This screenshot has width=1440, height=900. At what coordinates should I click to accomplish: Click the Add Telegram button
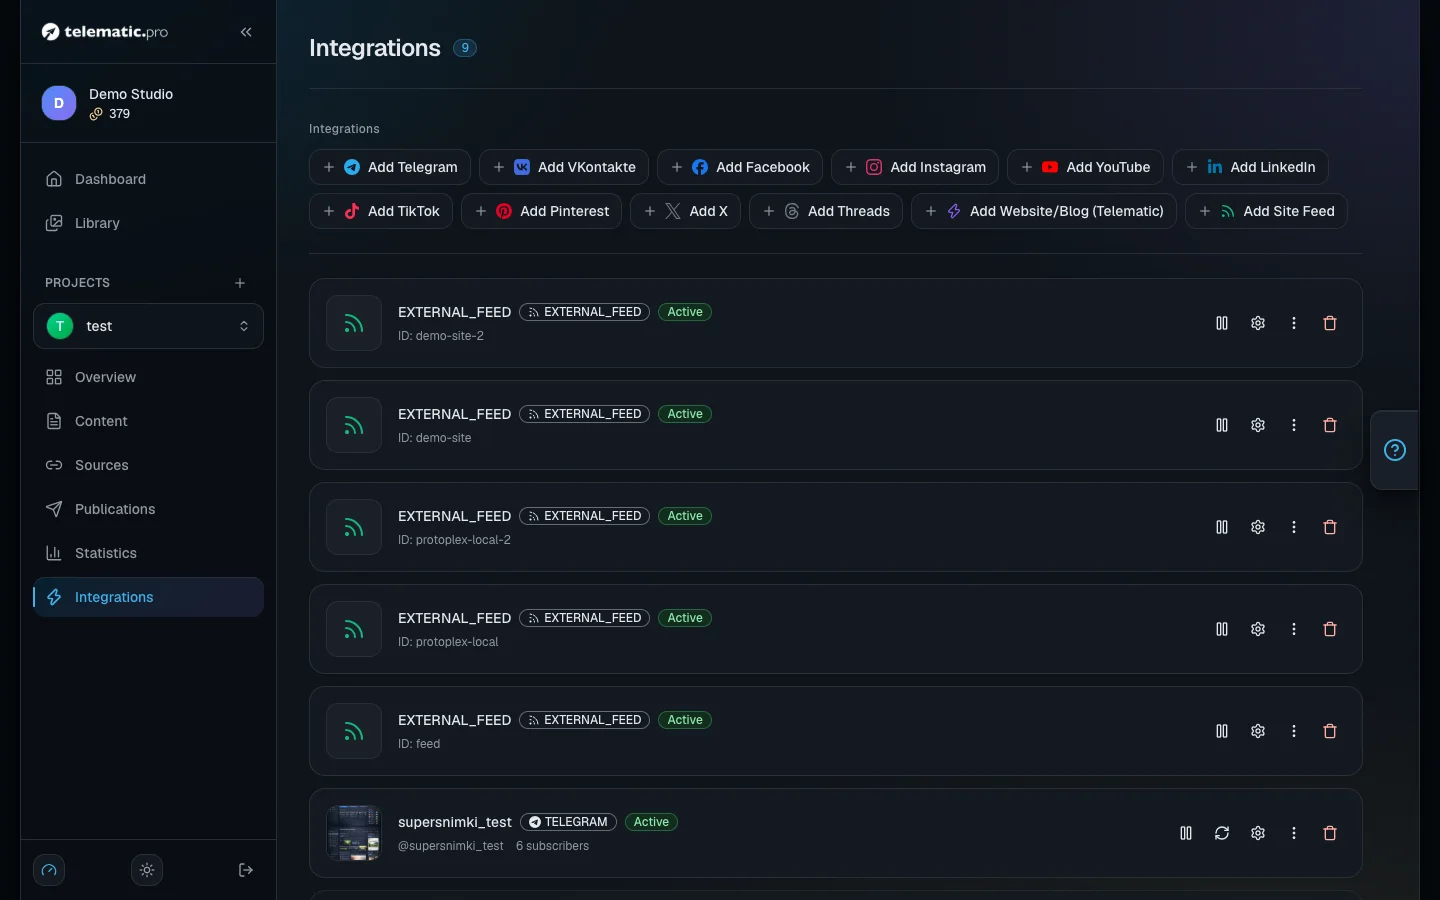tap(390, 167)
